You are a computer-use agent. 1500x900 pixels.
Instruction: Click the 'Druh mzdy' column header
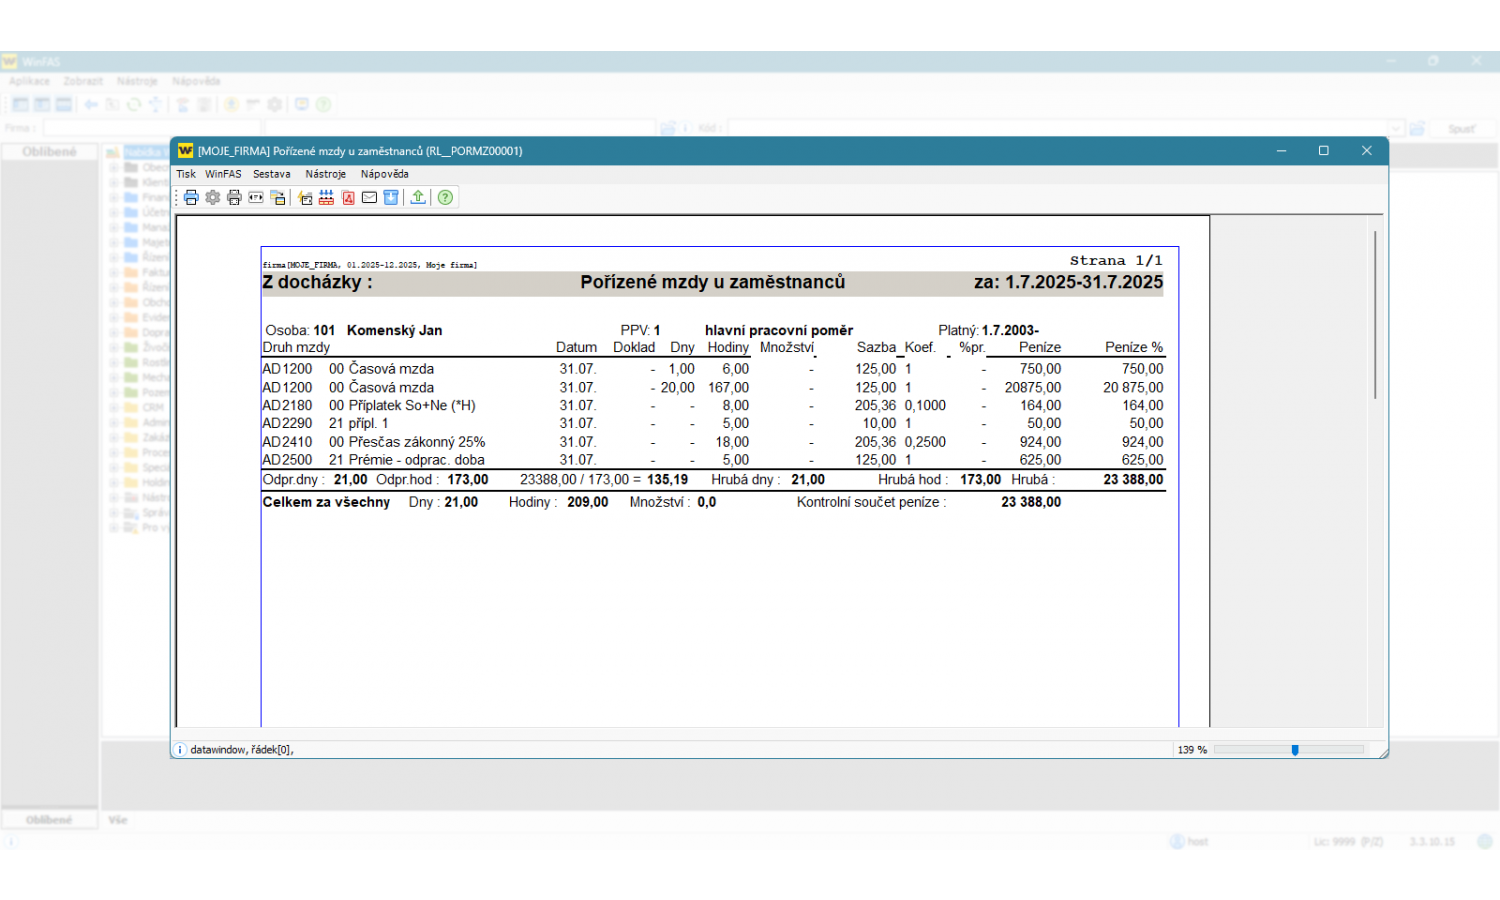click(x=296, y=347)
